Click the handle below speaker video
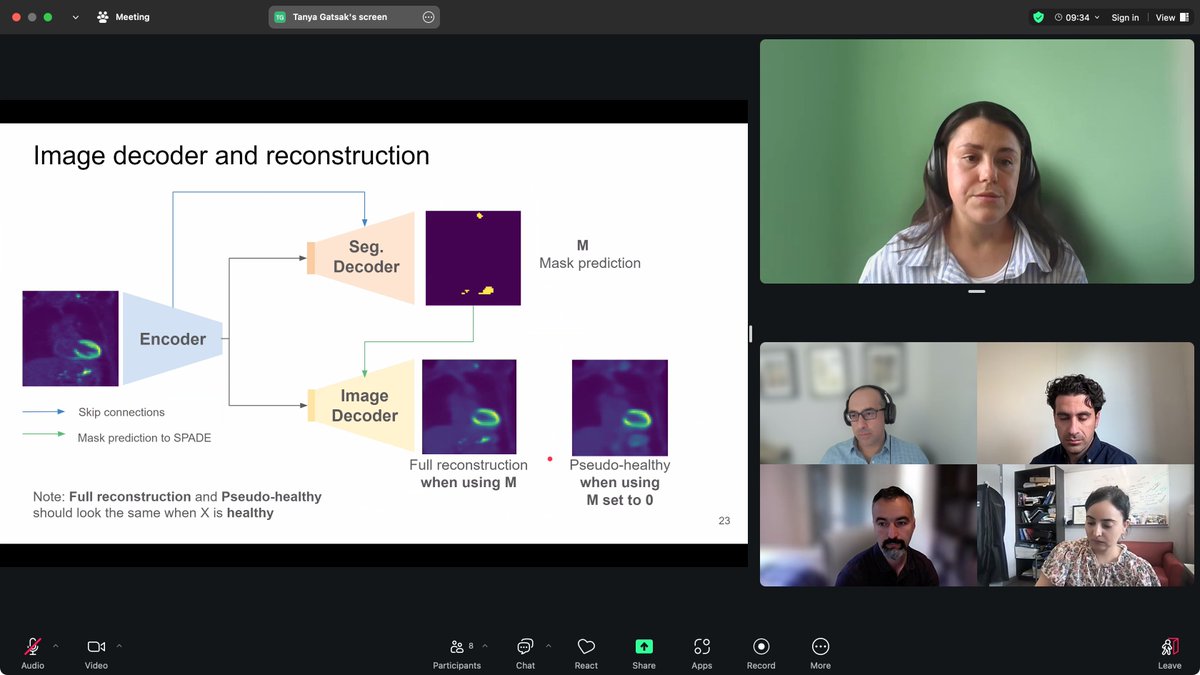This screenshot has height=675, width=1200. pyautogui.click(x=977, y=291)
